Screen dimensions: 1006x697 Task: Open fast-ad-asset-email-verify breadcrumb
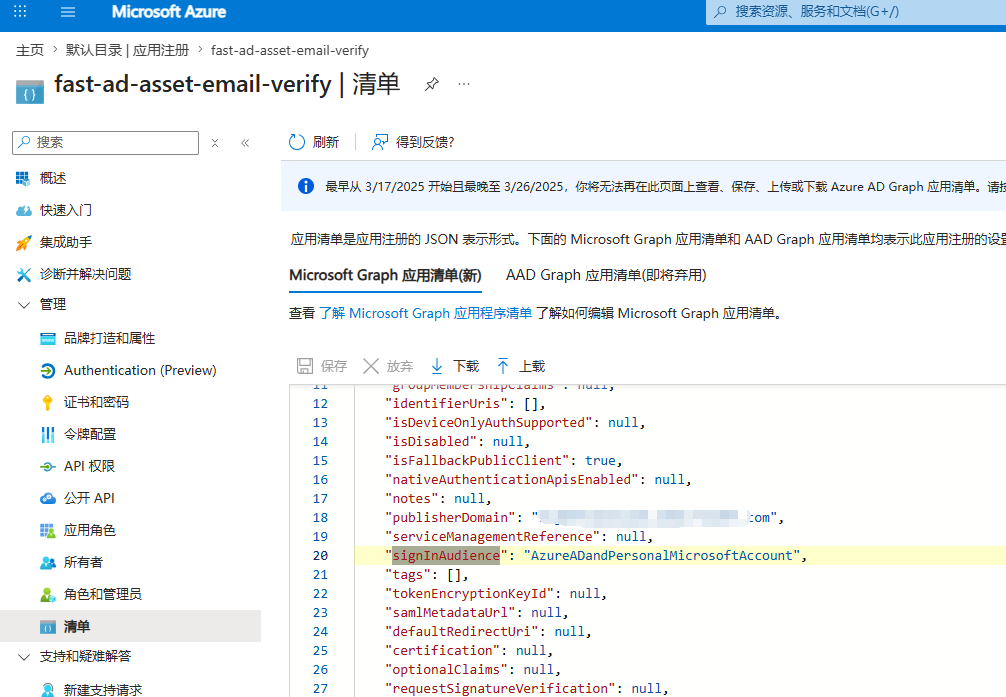[x=290, y=50]
